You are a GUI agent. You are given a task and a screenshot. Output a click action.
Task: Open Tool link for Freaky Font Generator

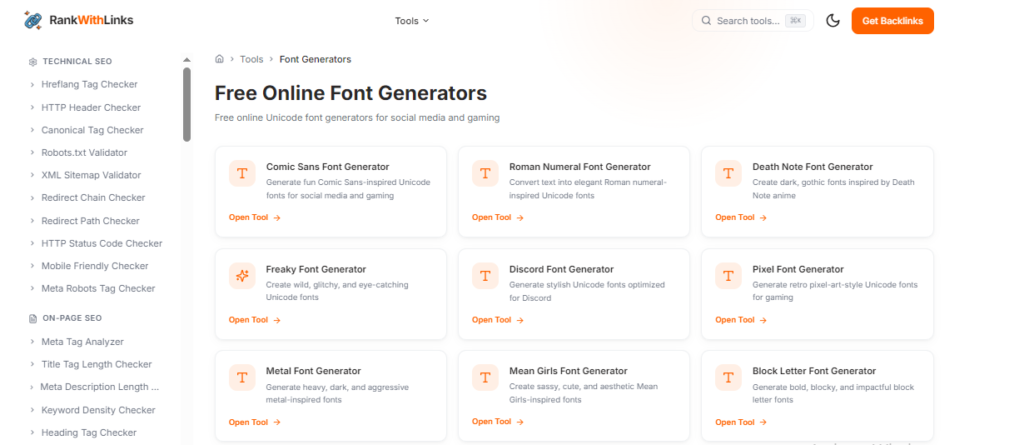[255, 320]
